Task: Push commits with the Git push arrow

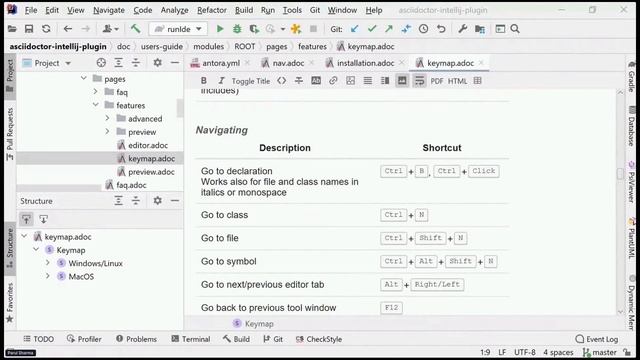Action: click(x=389, y=29)
